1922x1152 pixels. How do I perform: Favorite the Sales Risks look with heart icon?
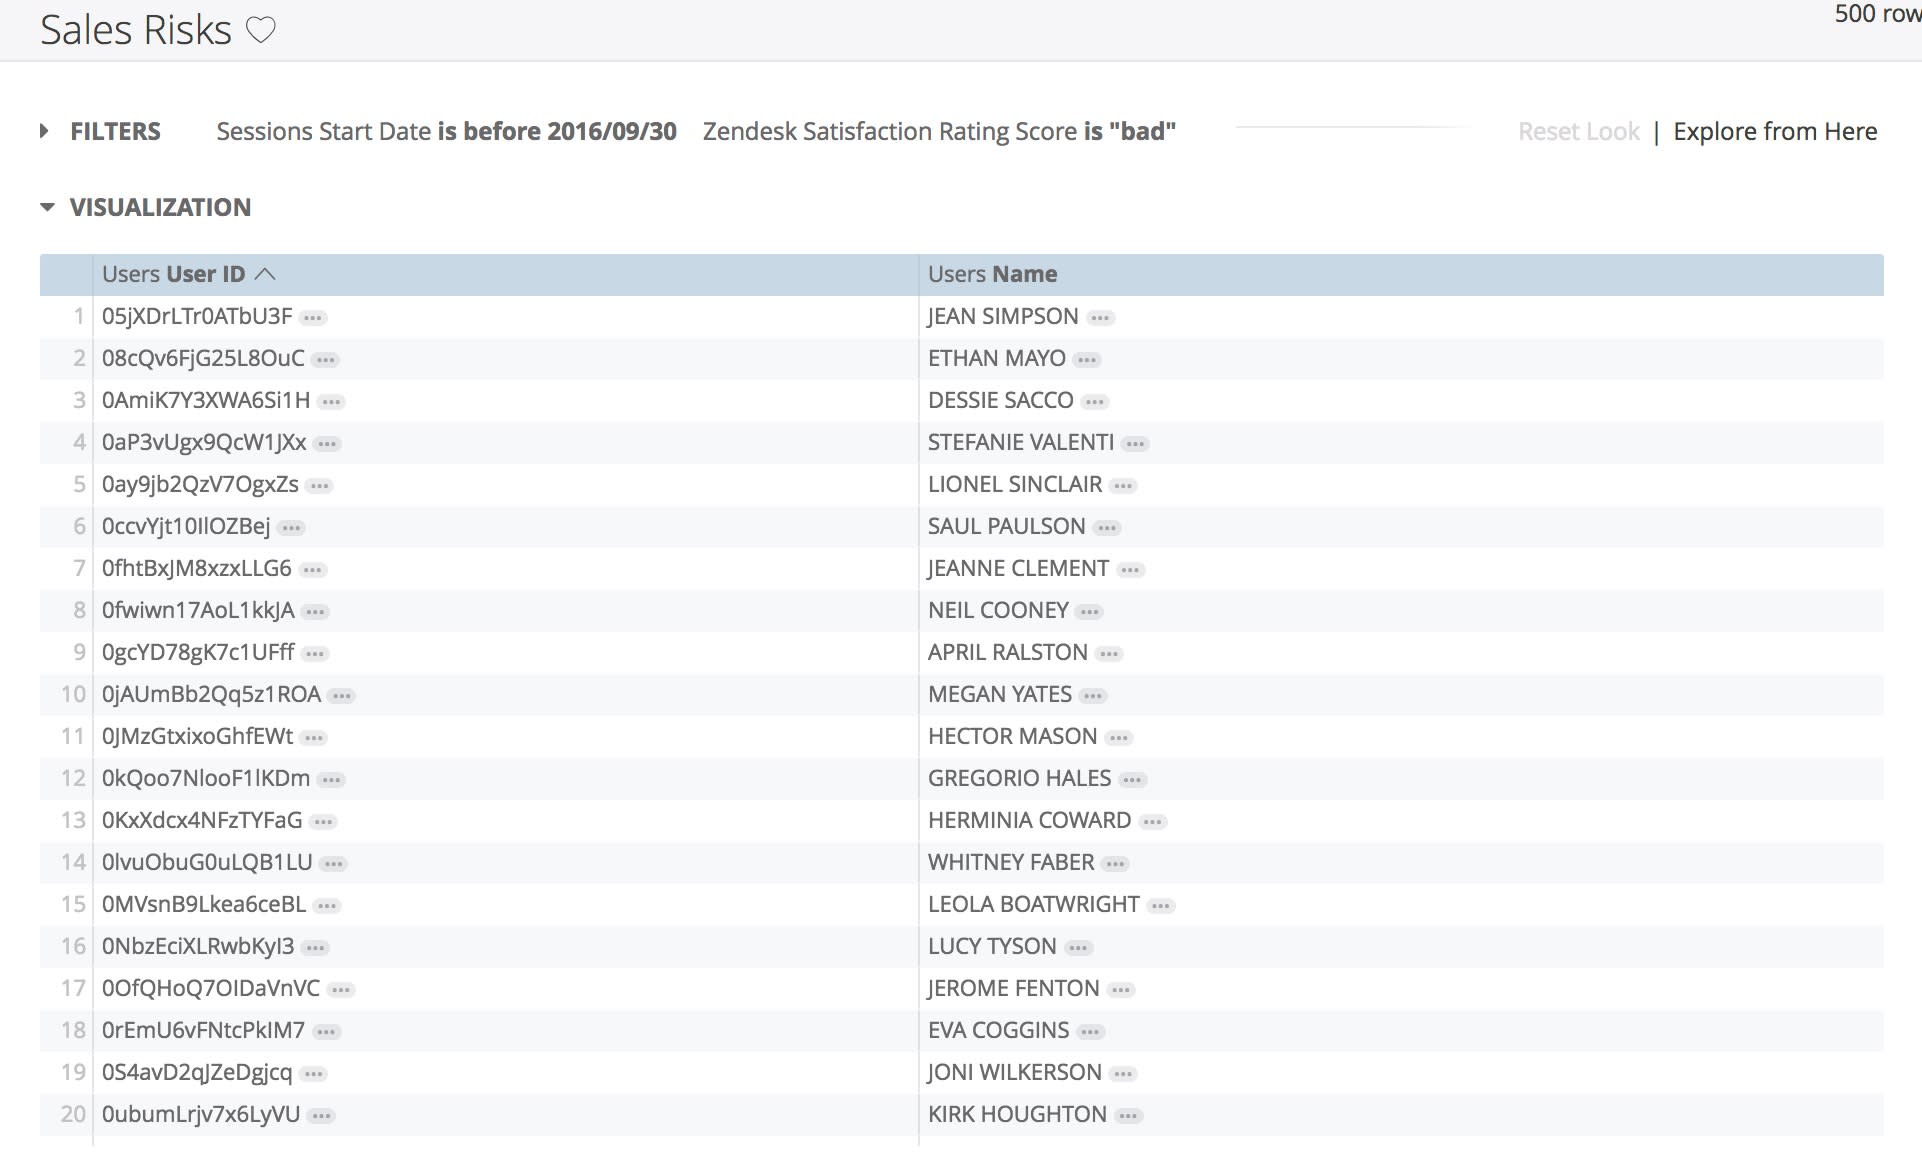[261, 30]
